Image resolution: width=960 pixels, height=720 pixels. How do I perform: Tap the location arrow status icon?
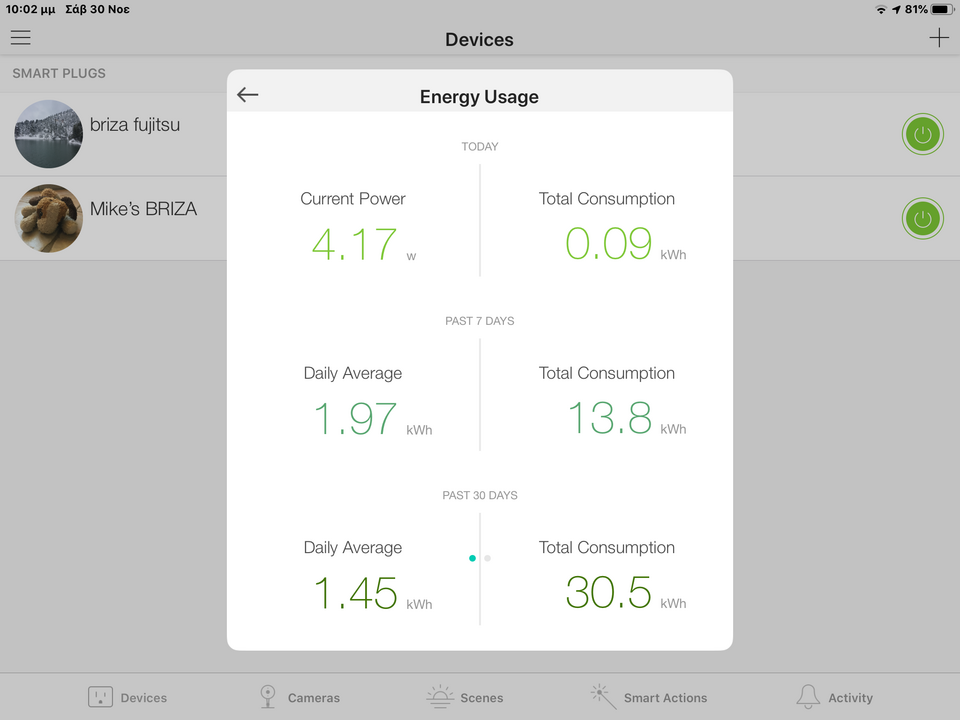pyautogui.click(x=896, y=9)
